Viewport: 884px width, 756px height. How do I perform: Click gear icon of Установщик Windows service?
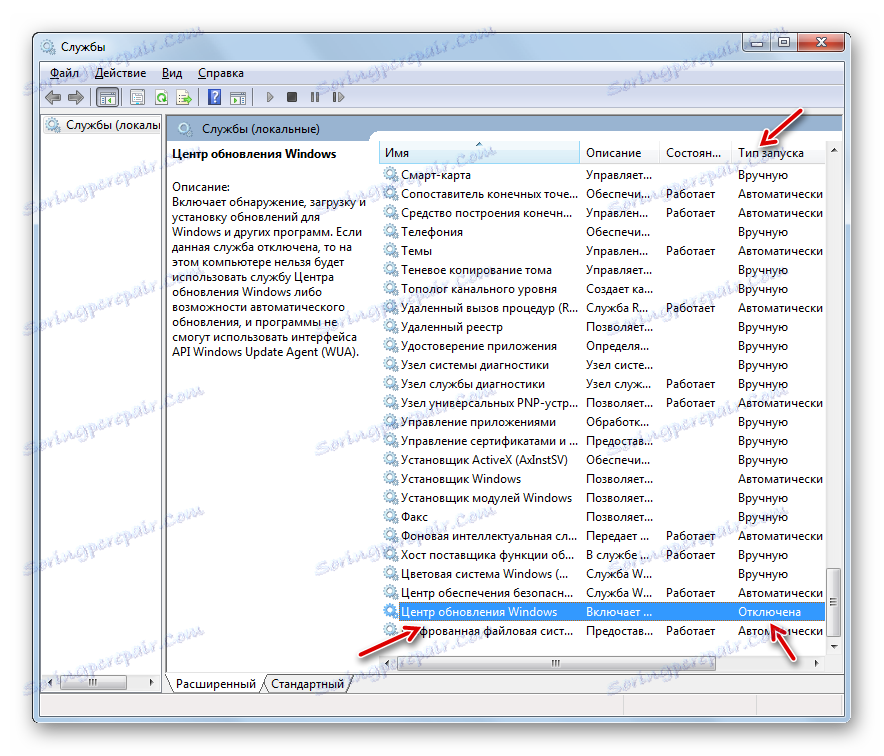pos(391,478)
